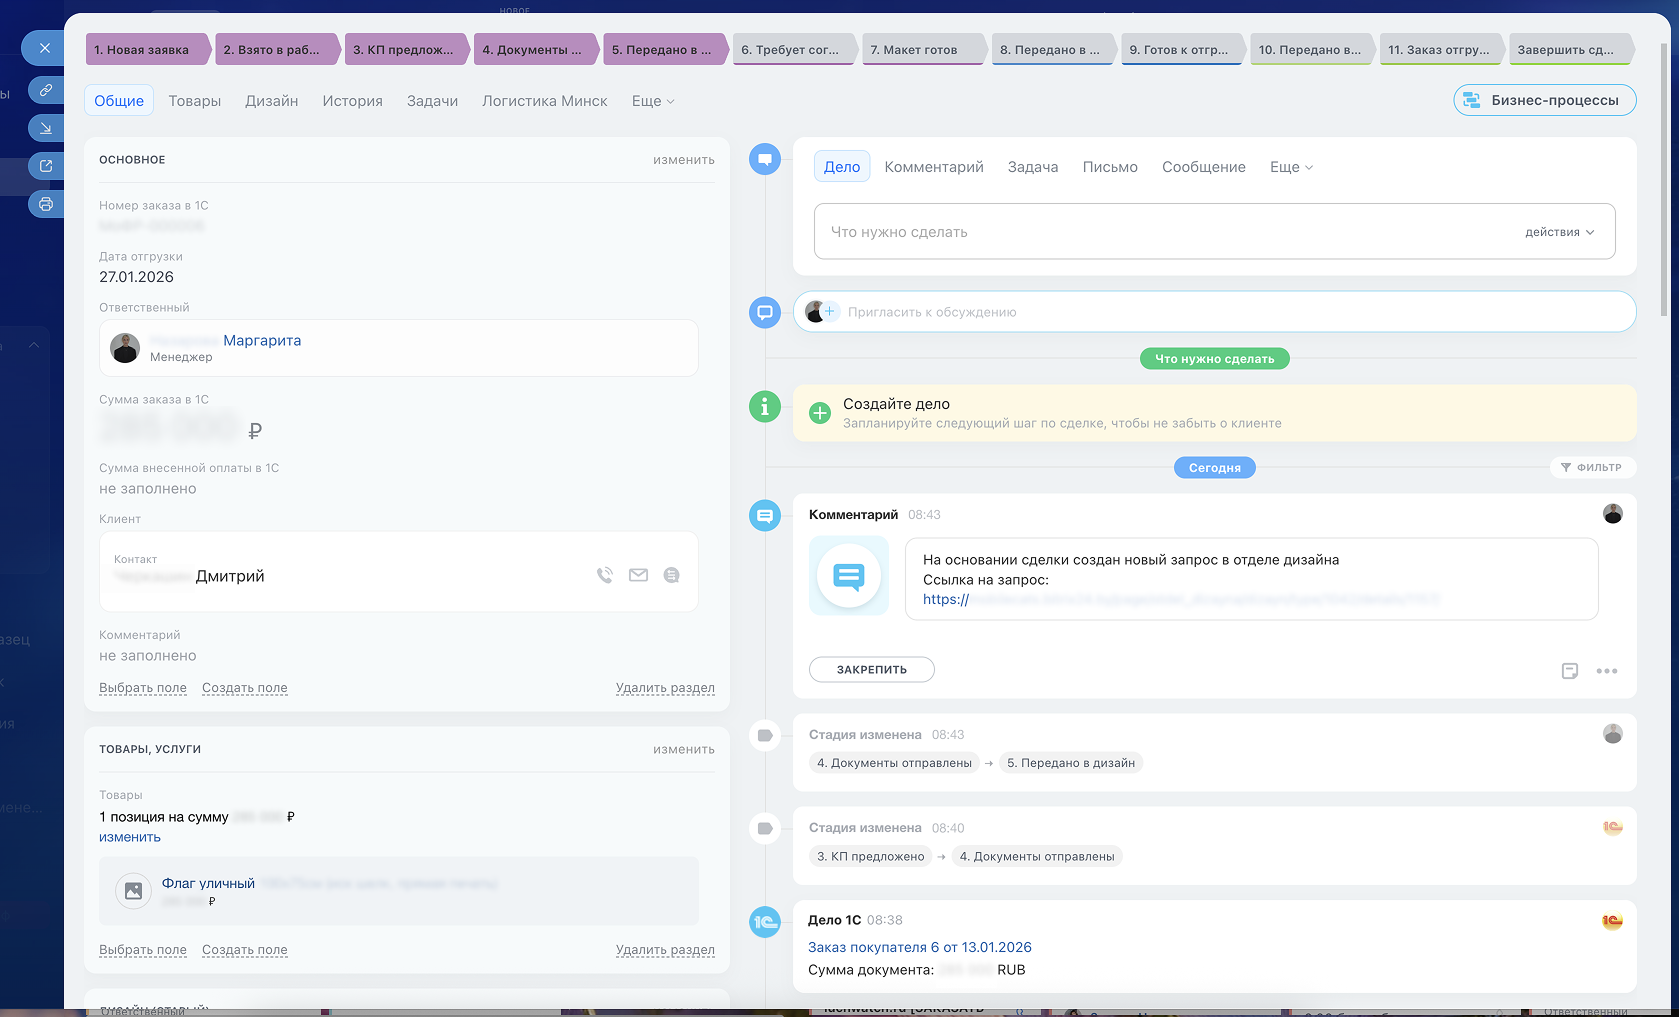This screenshot has width=1679, height=1017.
Task: Click the Сегодня date marker
Action: 1214,467
